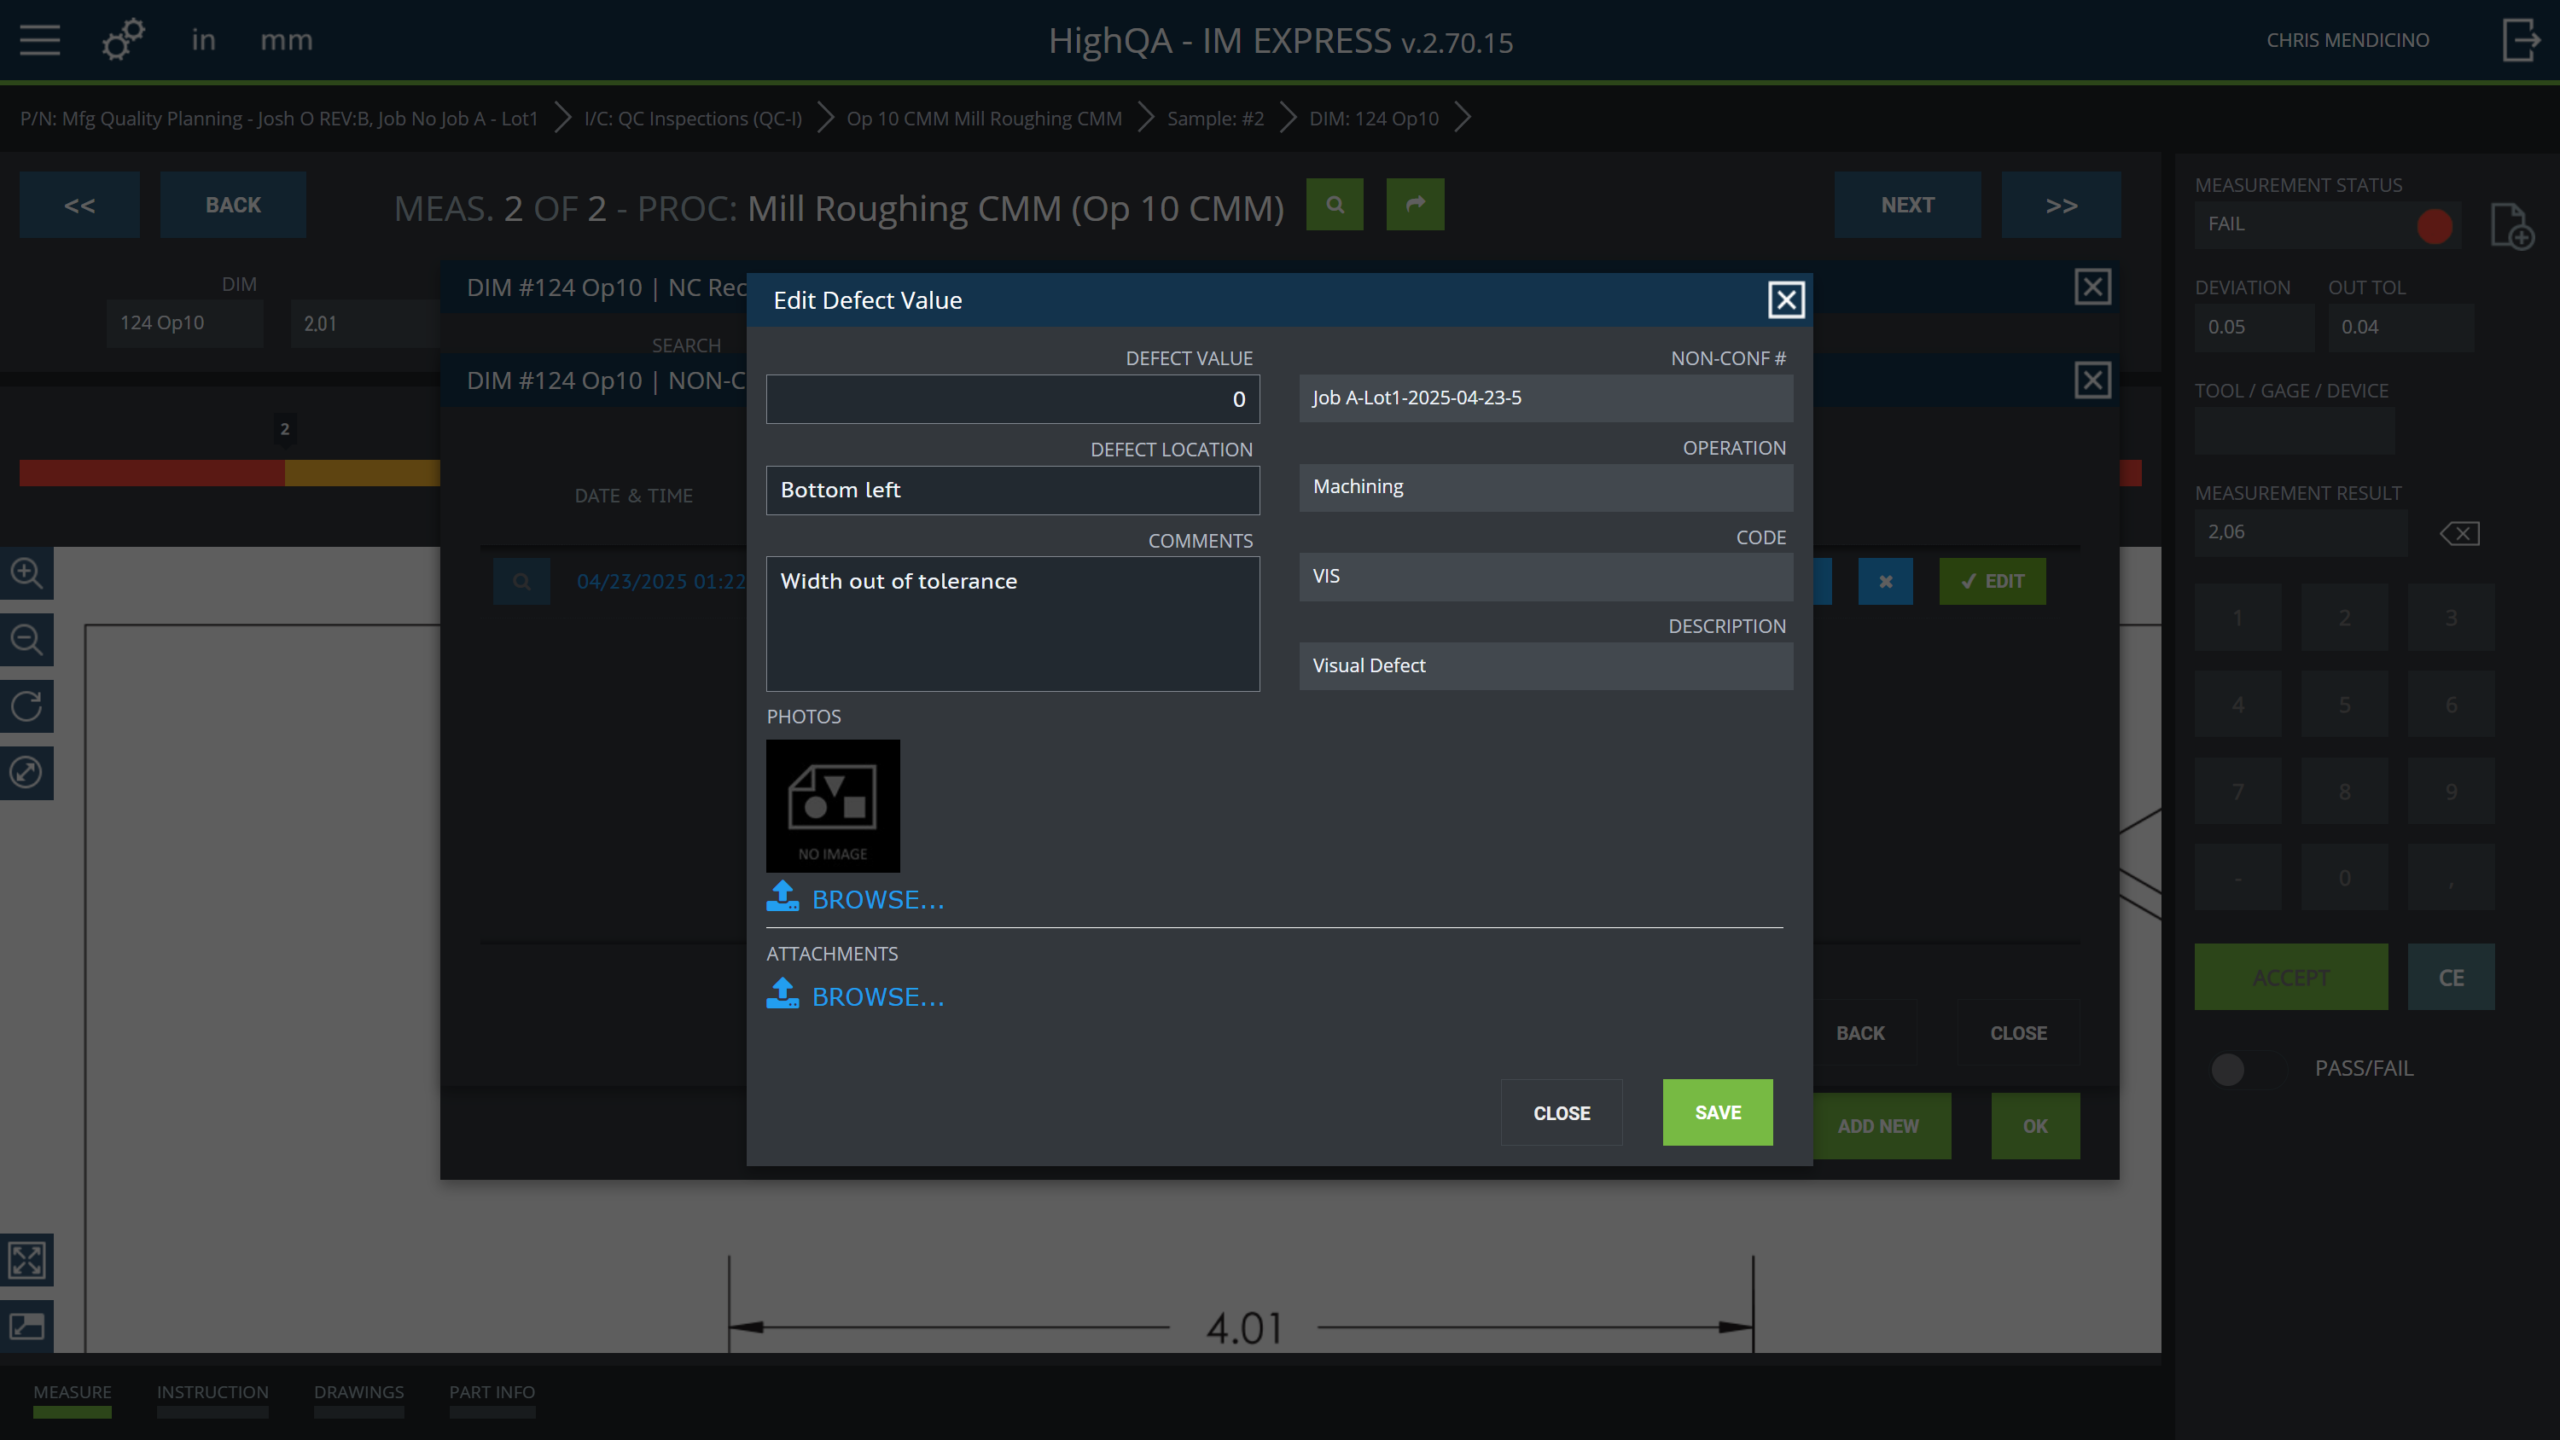The image size is (2560, 1440).
Task: Click the green search magnifier button
Action: 1335,205
